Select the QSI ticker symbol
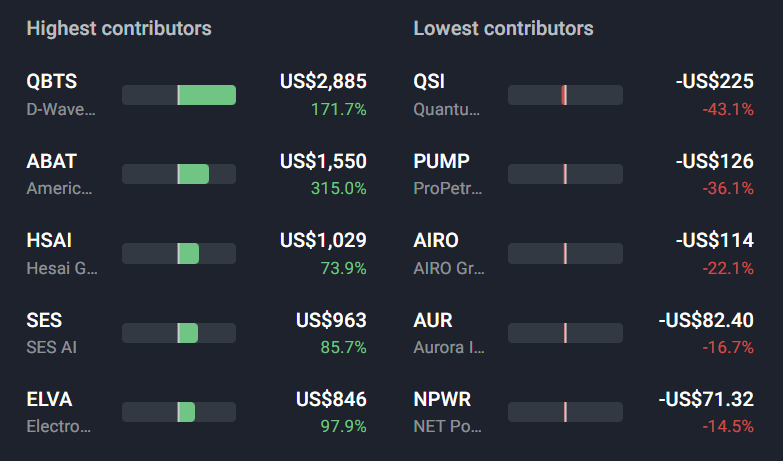 pyautogui.click(x=429, y=81)
